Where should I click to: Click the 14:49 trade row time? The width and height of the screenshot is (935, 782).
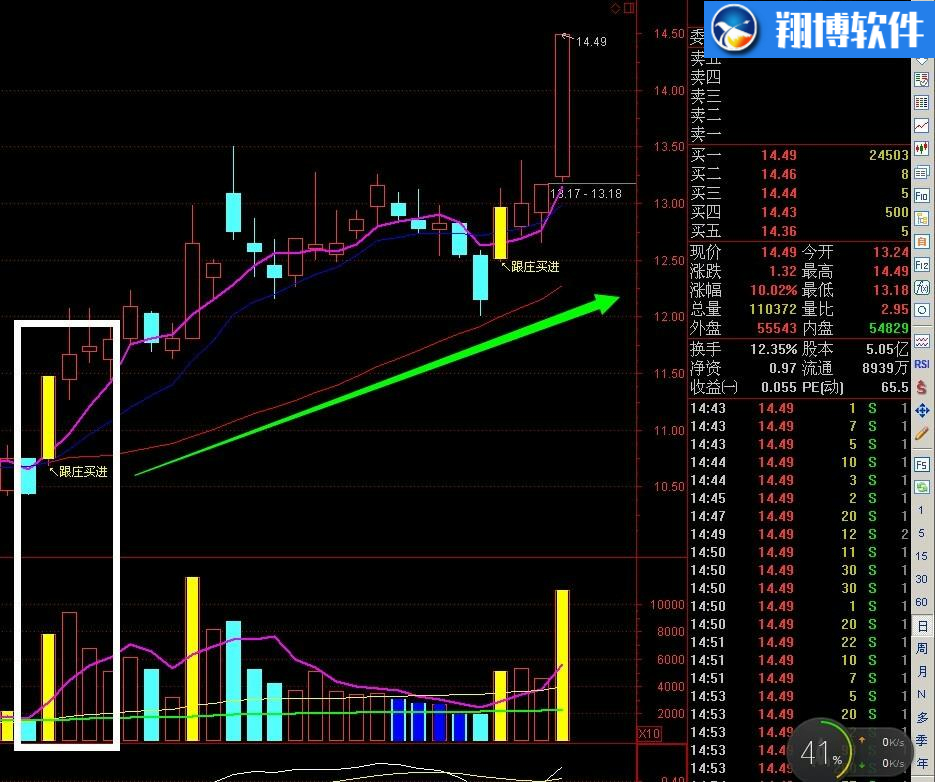point(708,534)
